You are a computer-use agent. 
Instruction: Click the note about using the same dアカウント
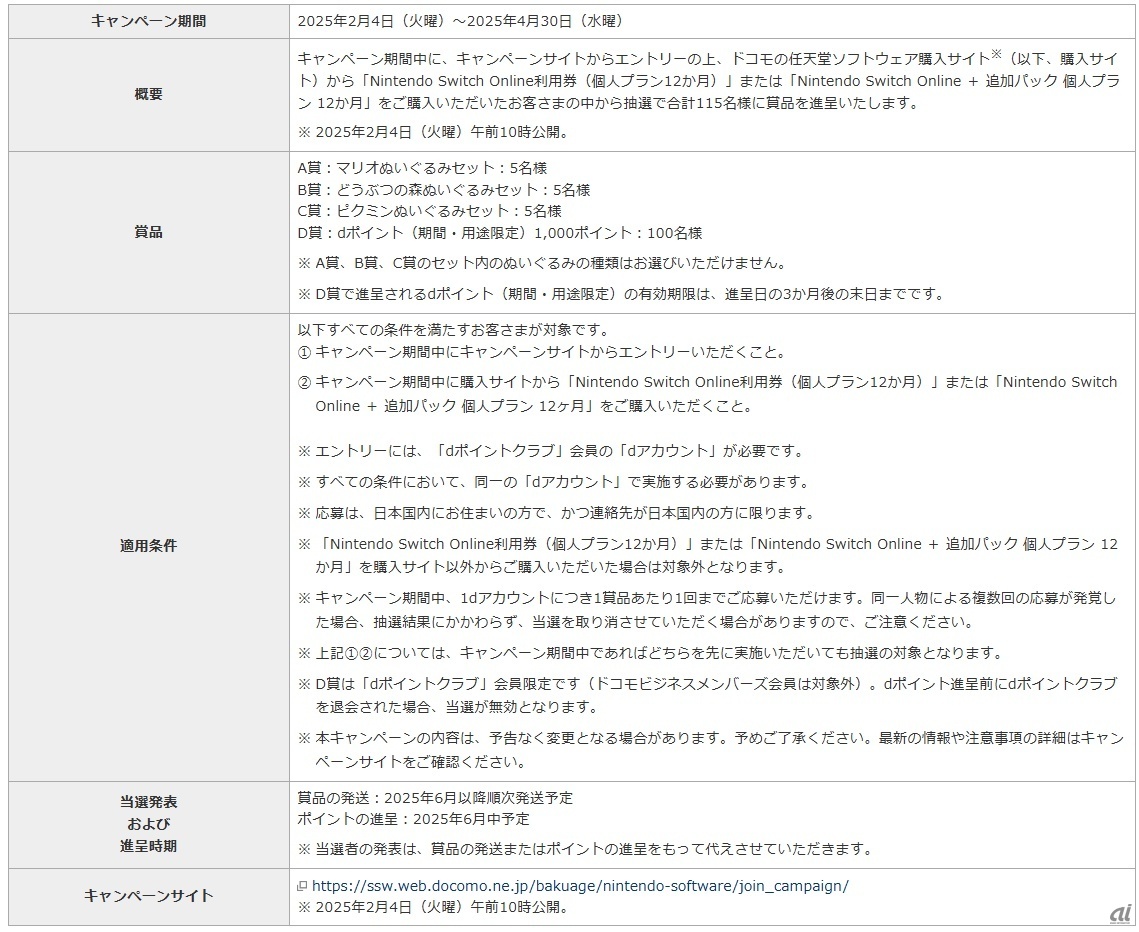(x=554, y=482)
